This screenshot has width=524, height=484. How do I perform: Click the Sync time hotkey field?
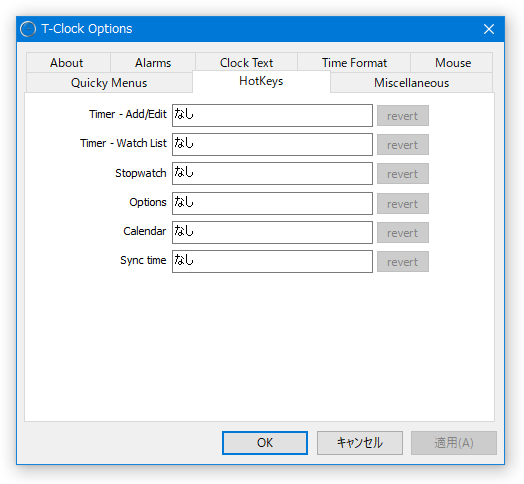pos(272,261)
